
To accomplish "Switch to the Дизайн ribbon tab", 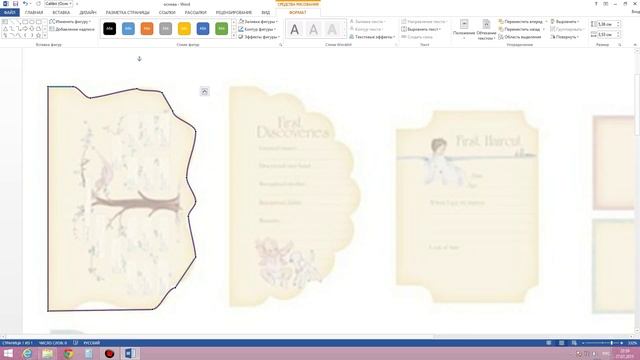I will [88, 13].
